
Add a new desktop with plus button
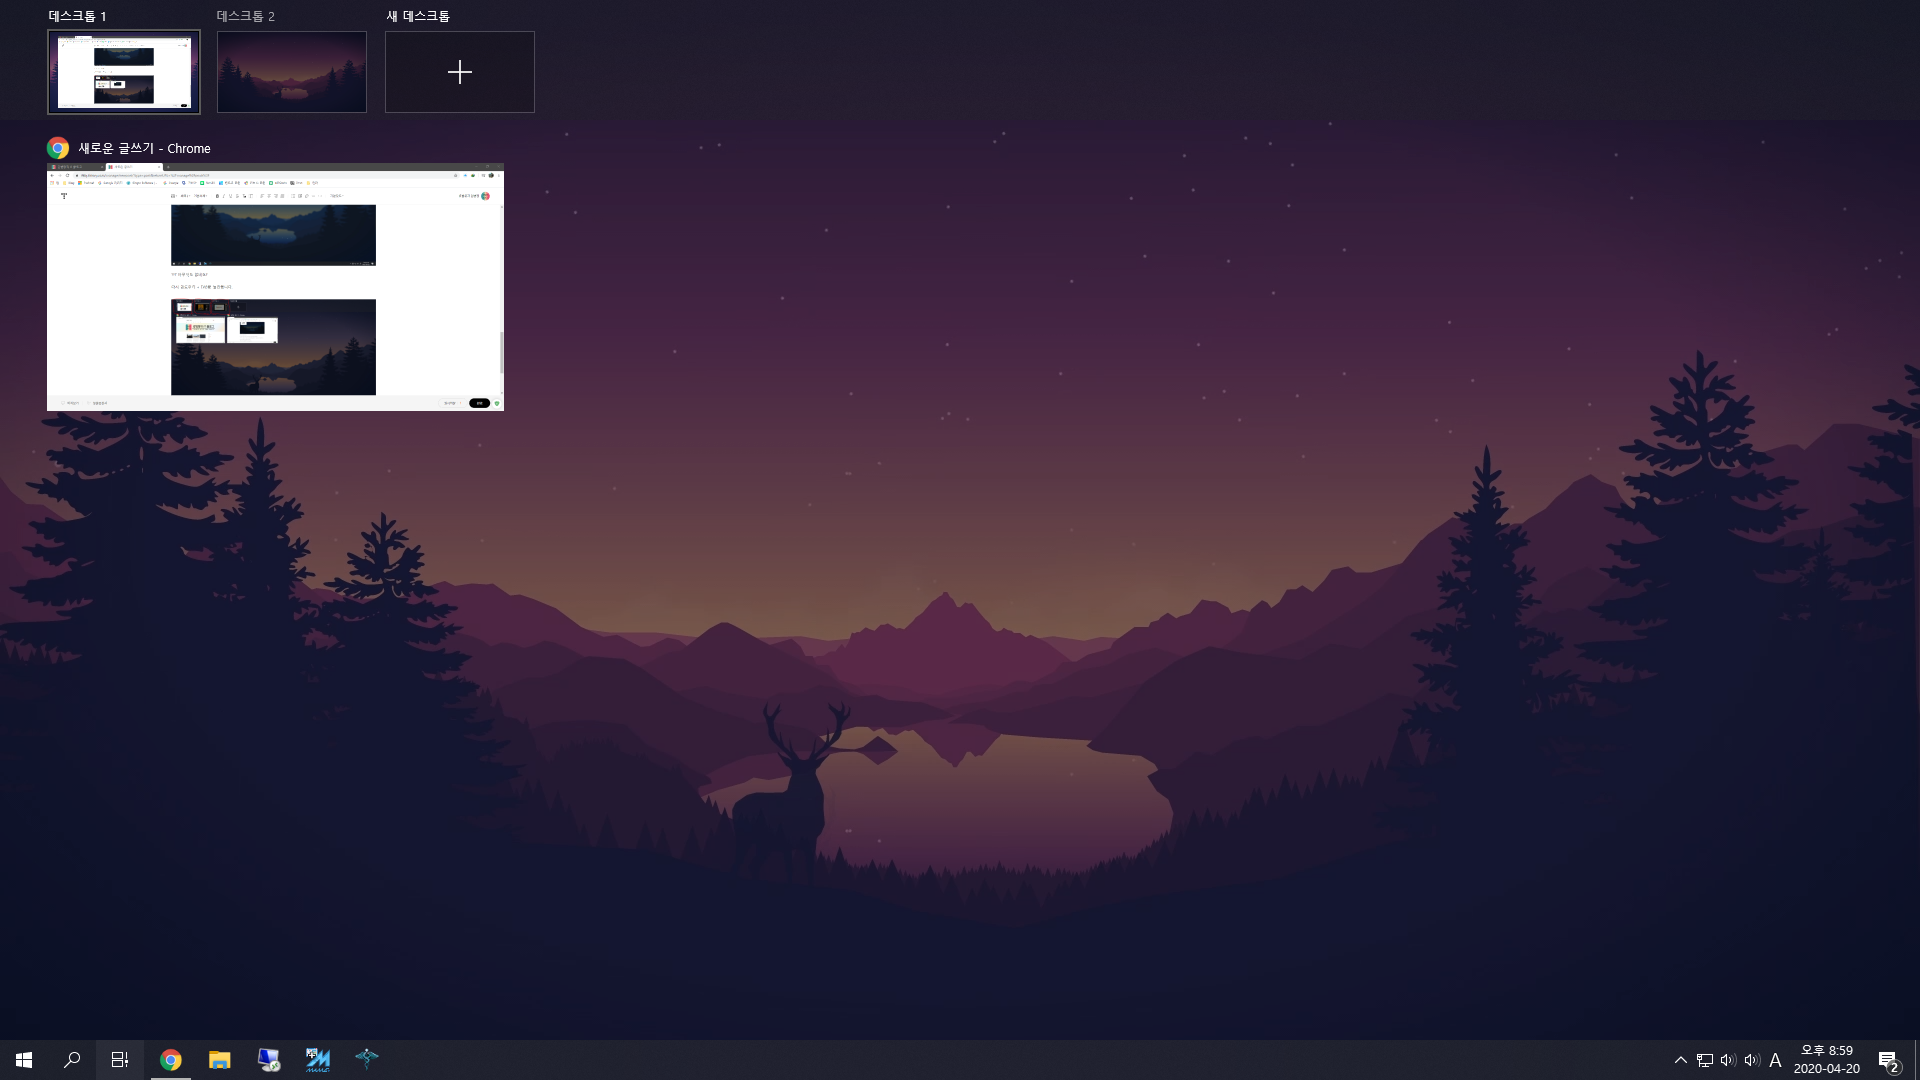[460, 72]
